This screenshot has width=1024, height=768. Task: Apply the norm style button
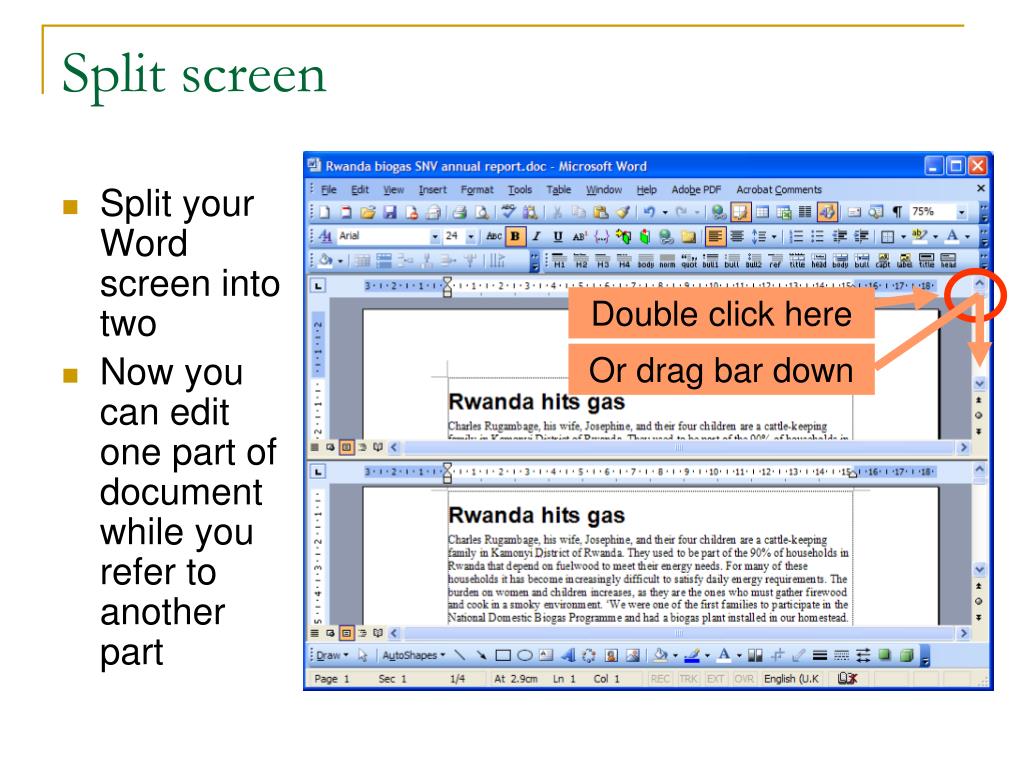pos(667,261)
